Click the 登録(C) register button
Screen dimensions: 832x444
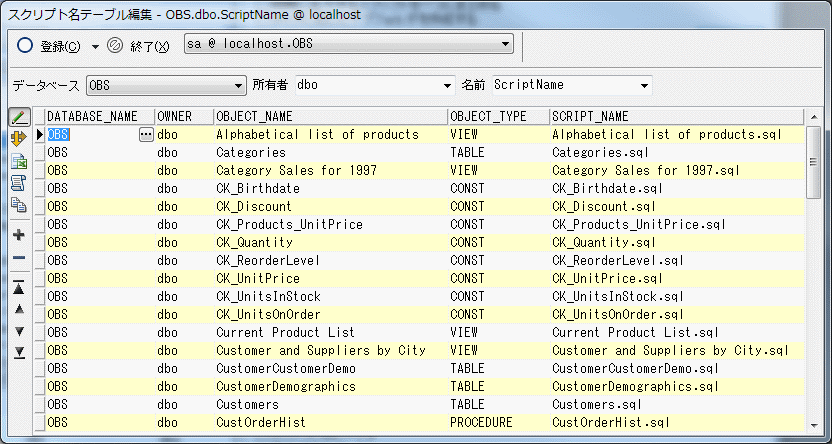[x=50, y=46]
